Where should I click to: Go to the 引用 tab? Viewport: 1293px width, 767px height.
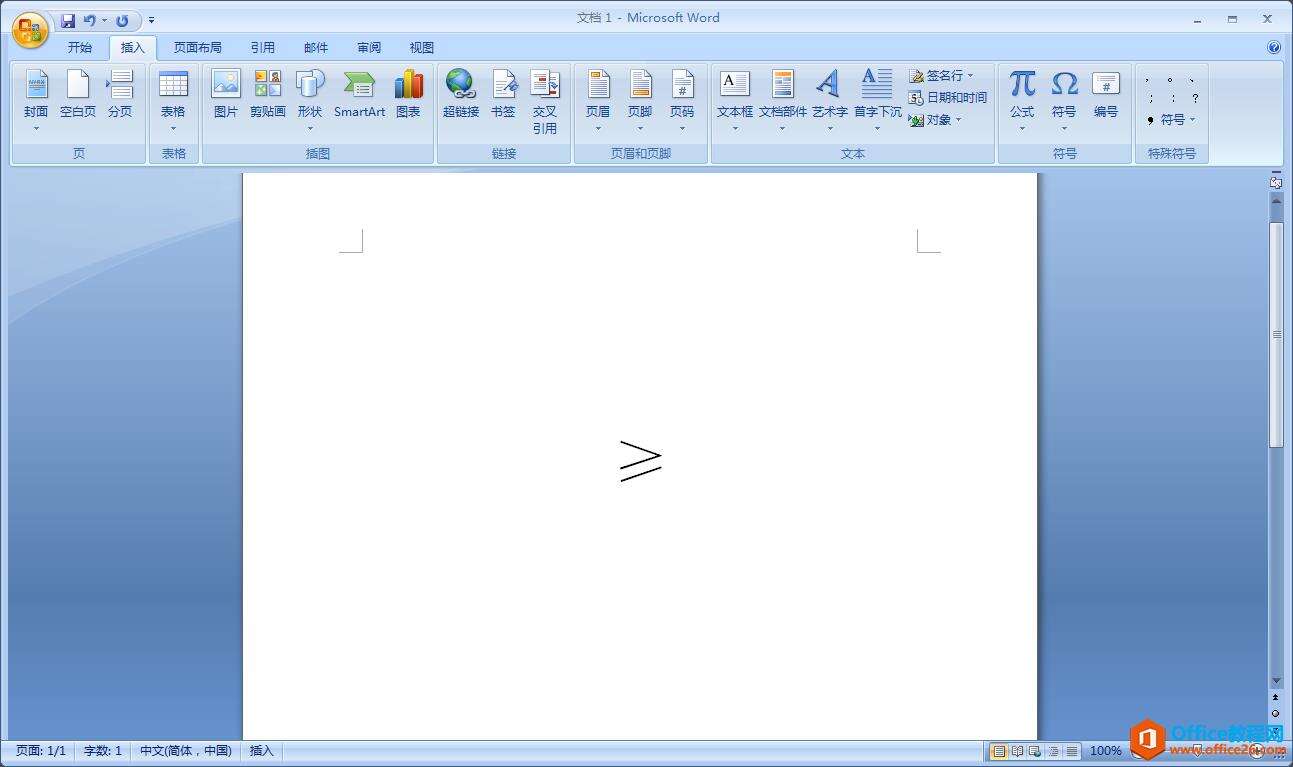point(263,47)
